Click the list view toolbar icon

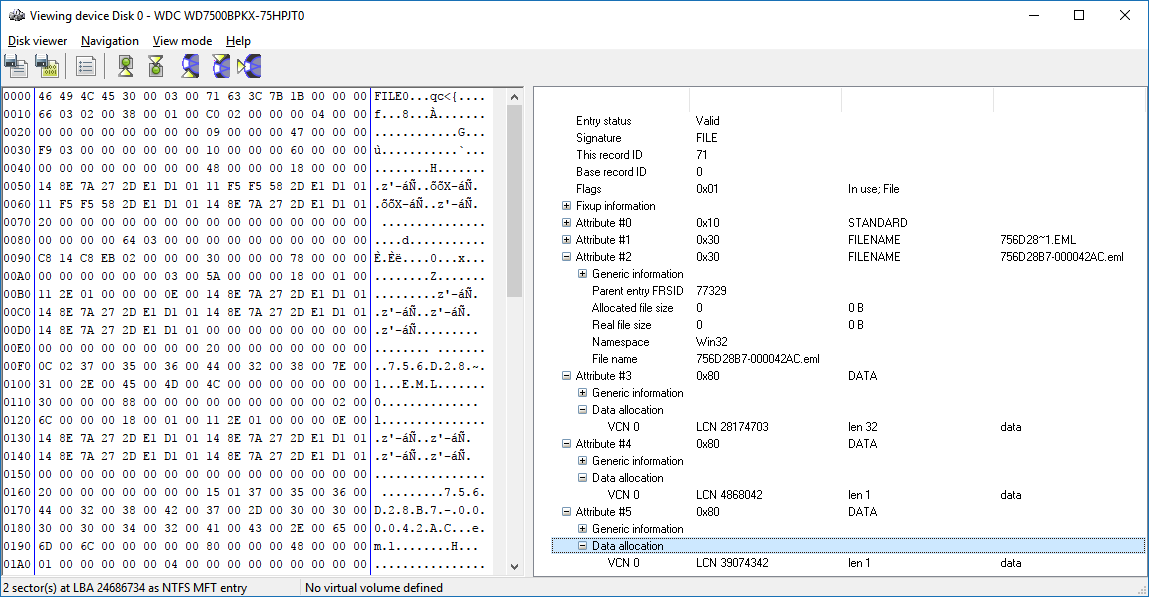click(x=86, y=66)
